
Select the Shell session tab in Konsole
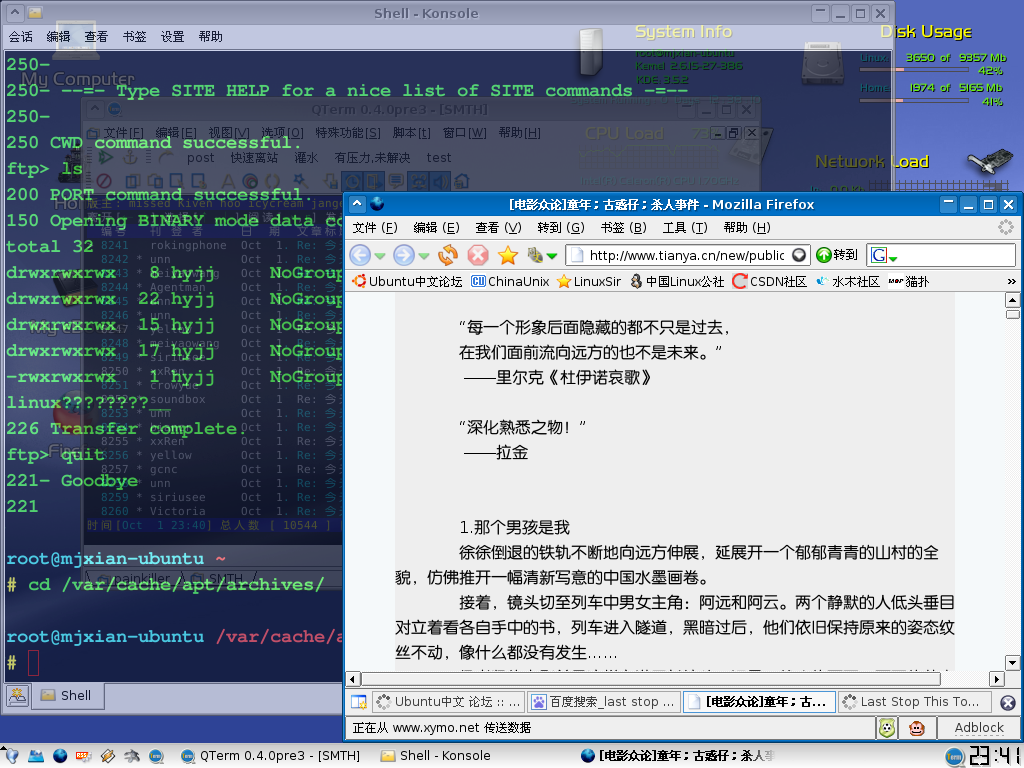[67, 696]
